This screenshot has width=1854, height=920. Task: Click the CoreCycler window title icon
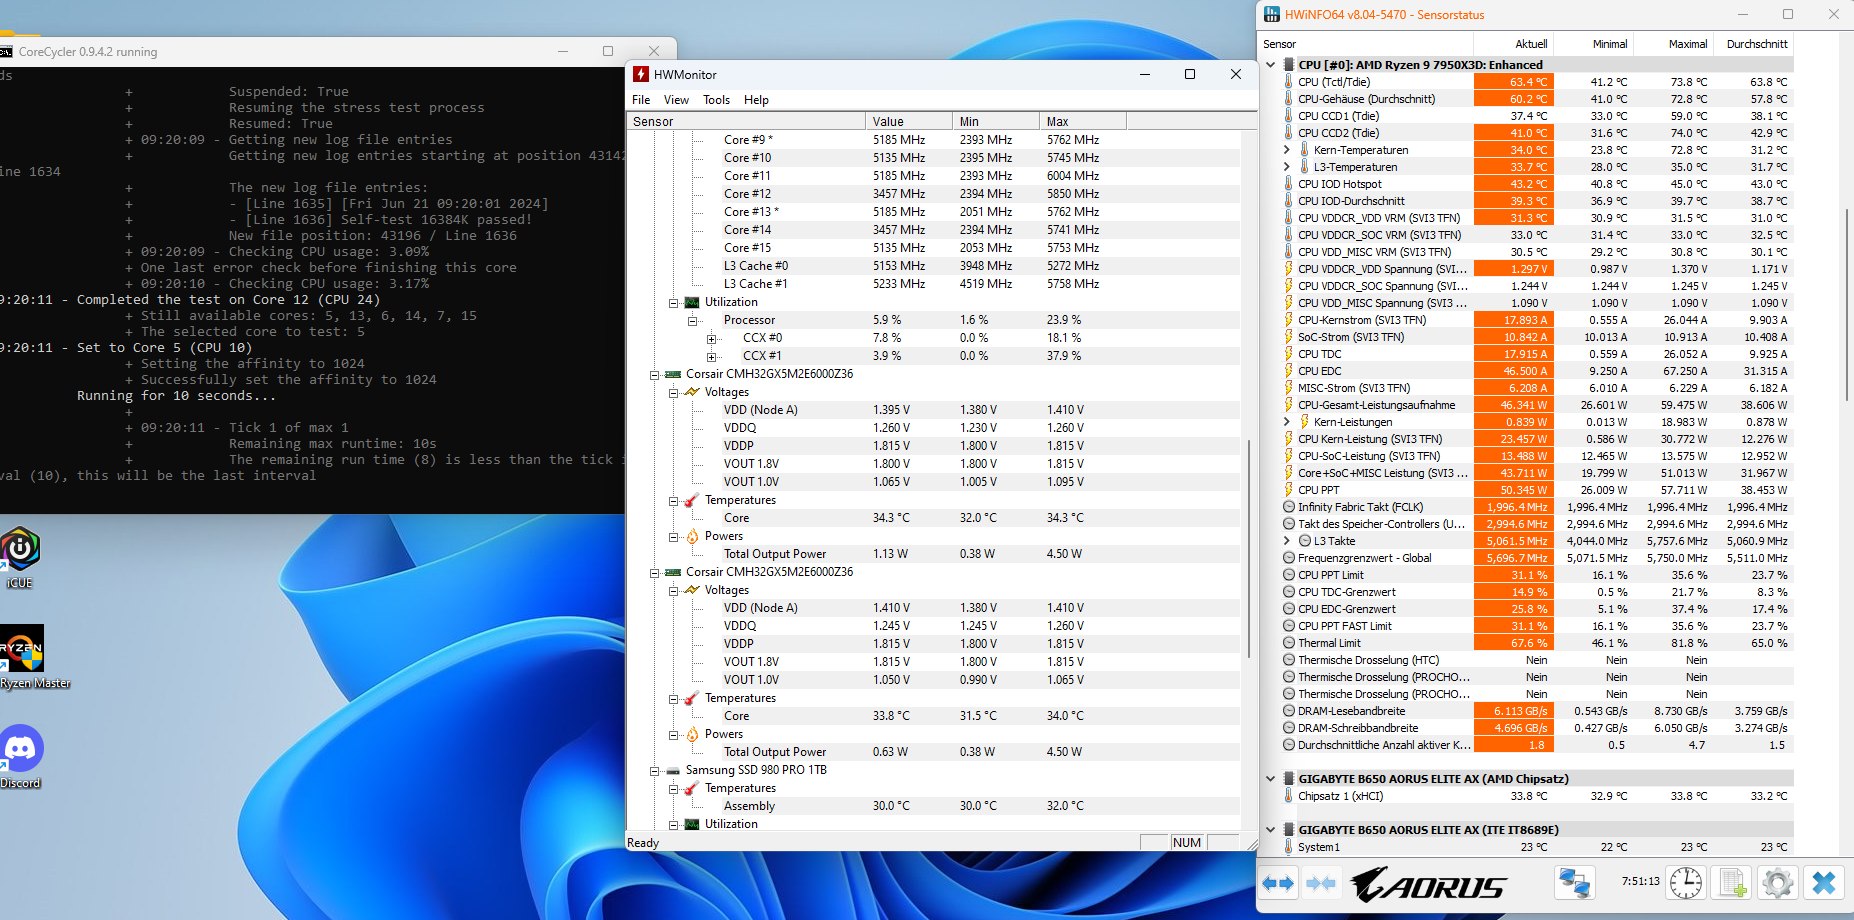(6, 51)
